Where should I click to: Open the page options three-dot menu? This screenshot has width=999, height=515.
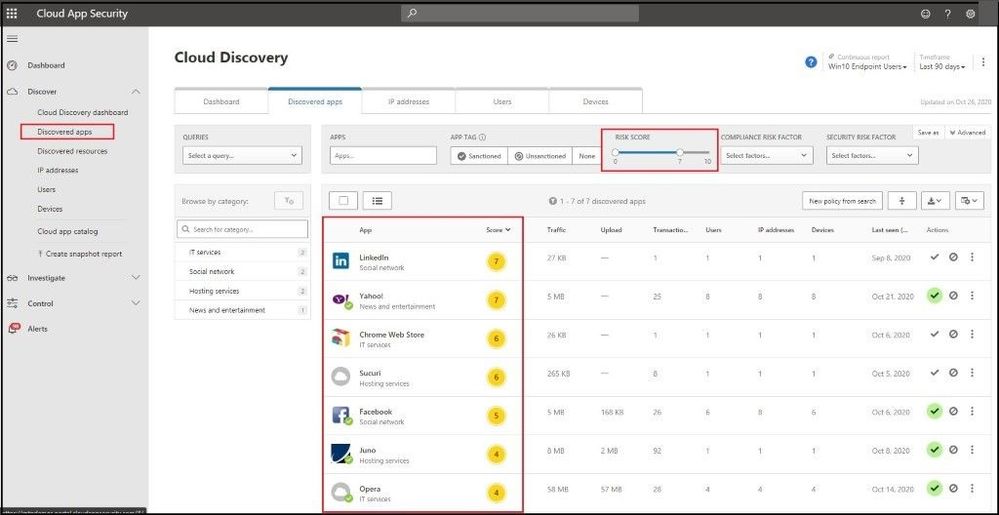pyautogui.click(x=984, y=62)
